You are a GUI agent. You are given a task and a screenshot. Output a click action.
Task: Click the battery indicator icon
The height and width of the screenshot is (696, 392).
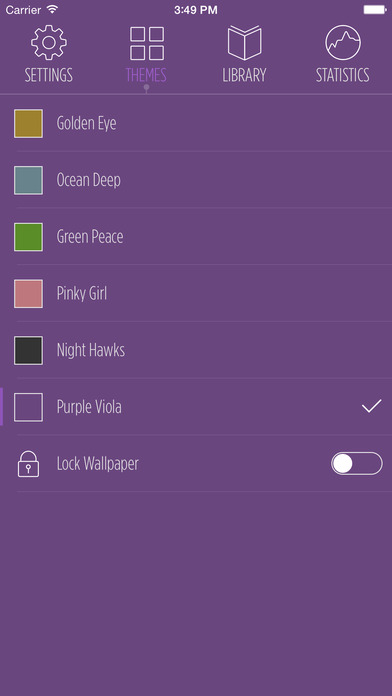pos(375,9)
